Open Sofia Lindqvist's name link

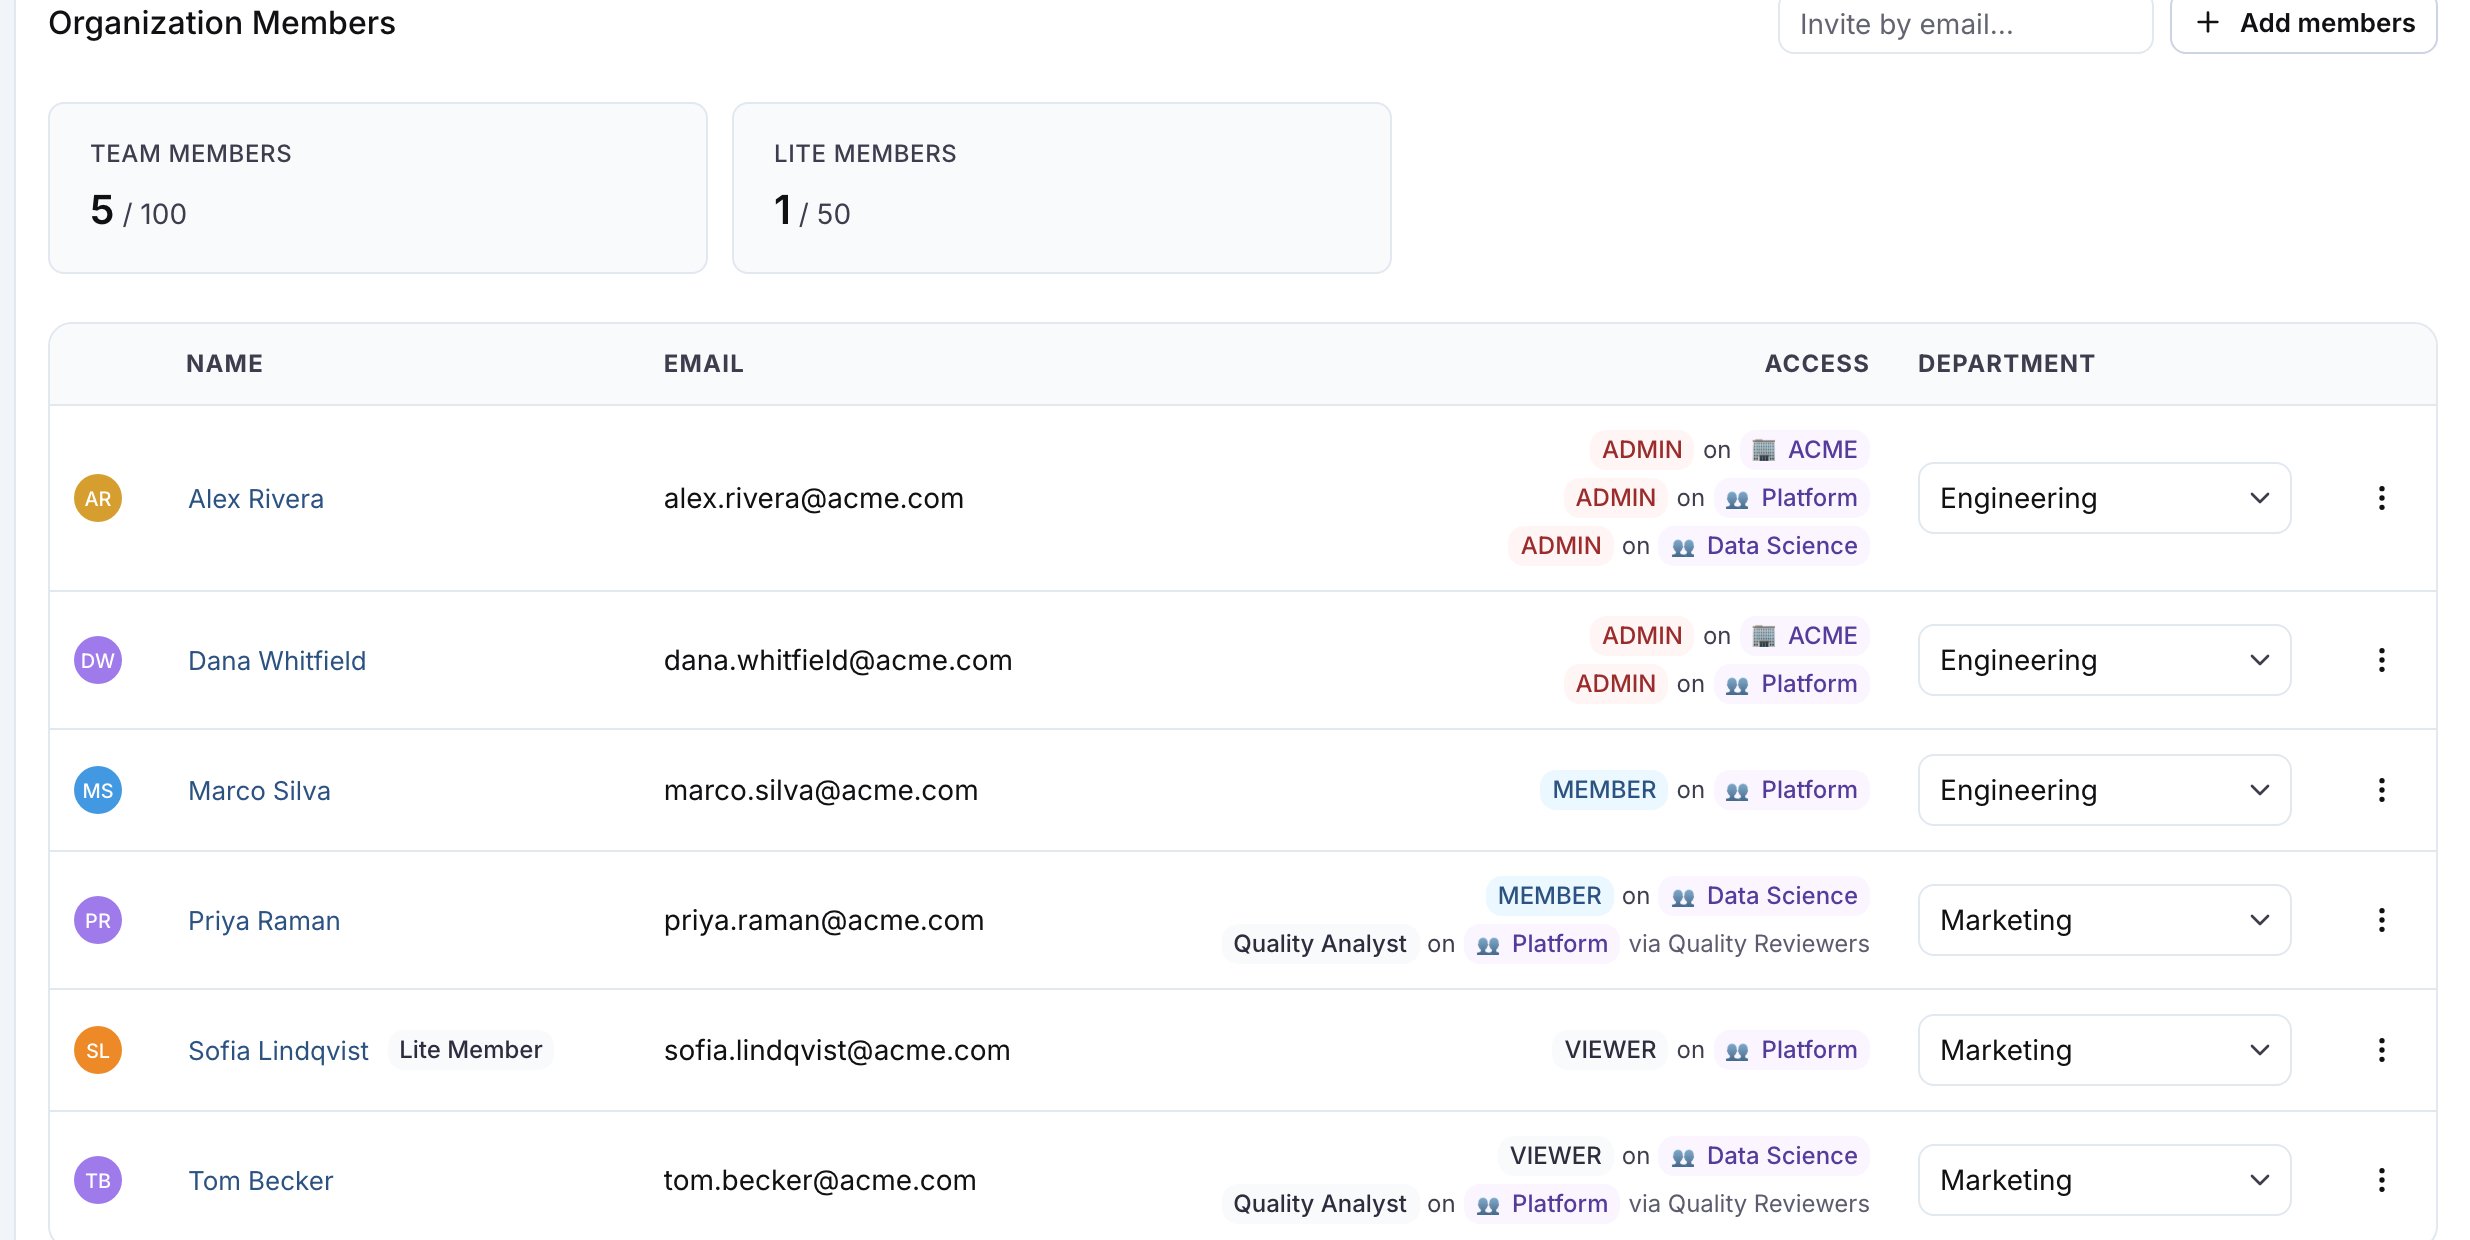[x=278, y=1051]
